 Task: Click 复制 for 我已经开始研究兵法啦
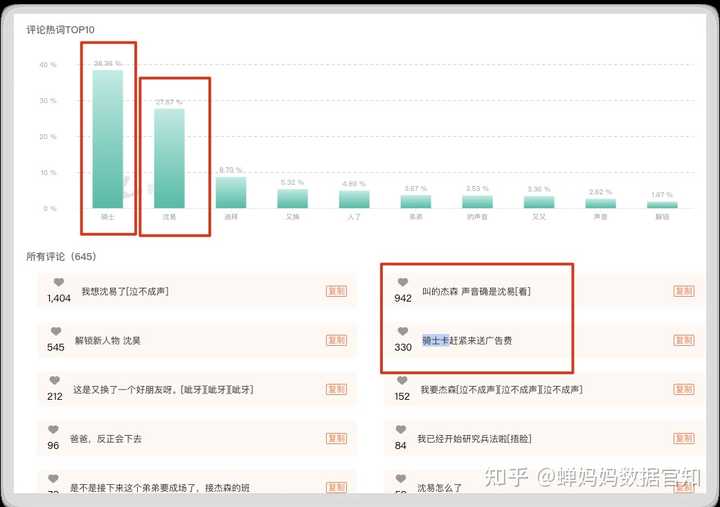point(684,439)
